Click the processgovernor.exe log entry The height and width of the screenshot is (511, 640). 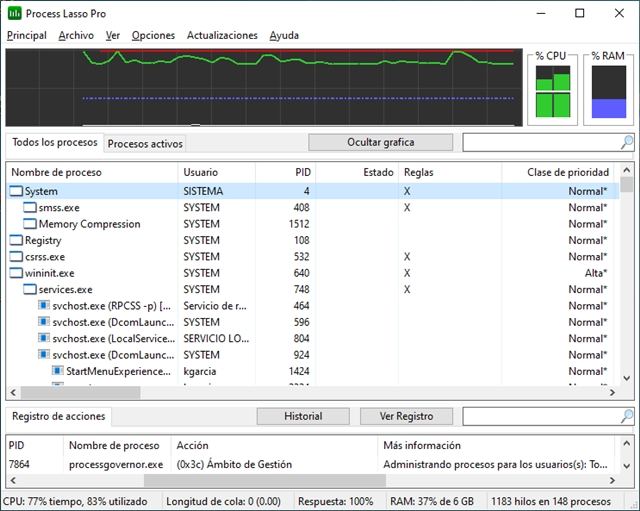click(x=311, y=464)
